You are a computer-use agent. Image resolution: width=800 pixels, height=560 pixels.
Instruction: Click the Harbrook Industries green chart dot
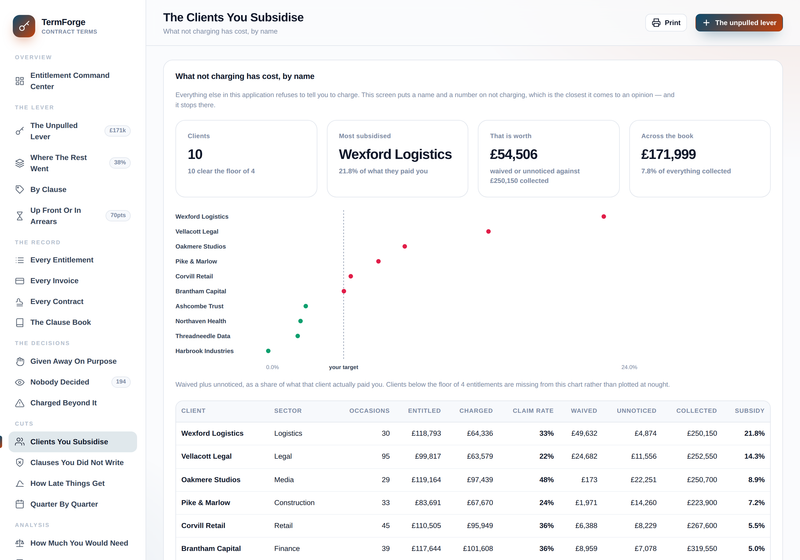(268, 351)
